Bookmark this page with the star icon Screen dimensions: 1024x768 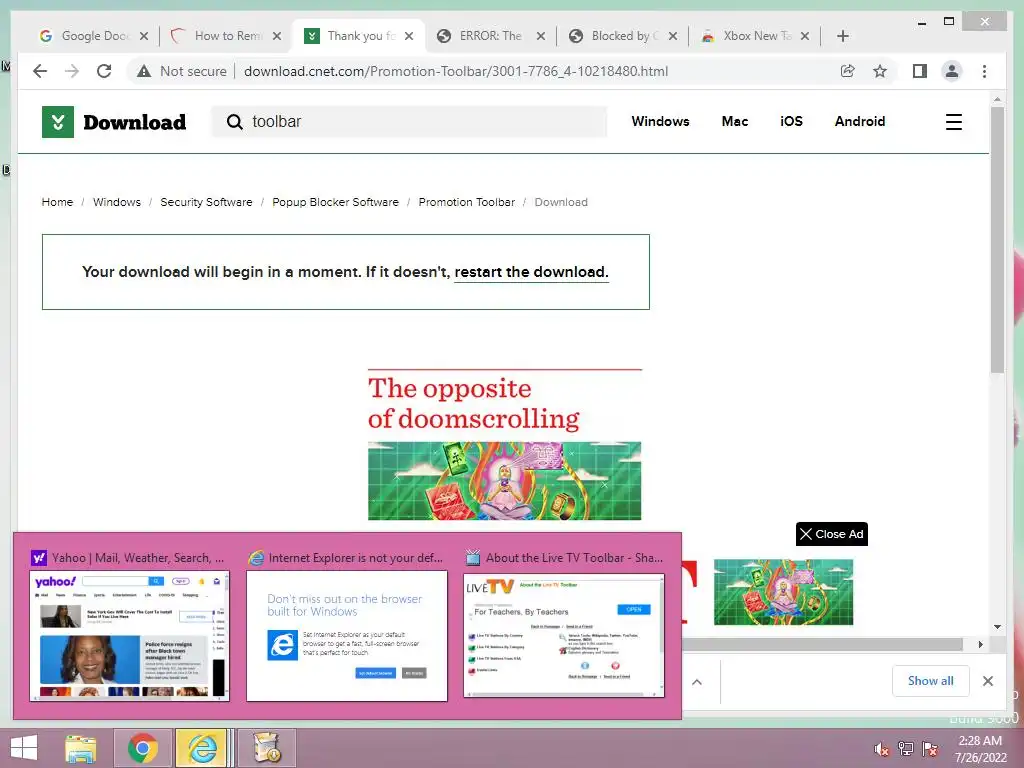880,71
